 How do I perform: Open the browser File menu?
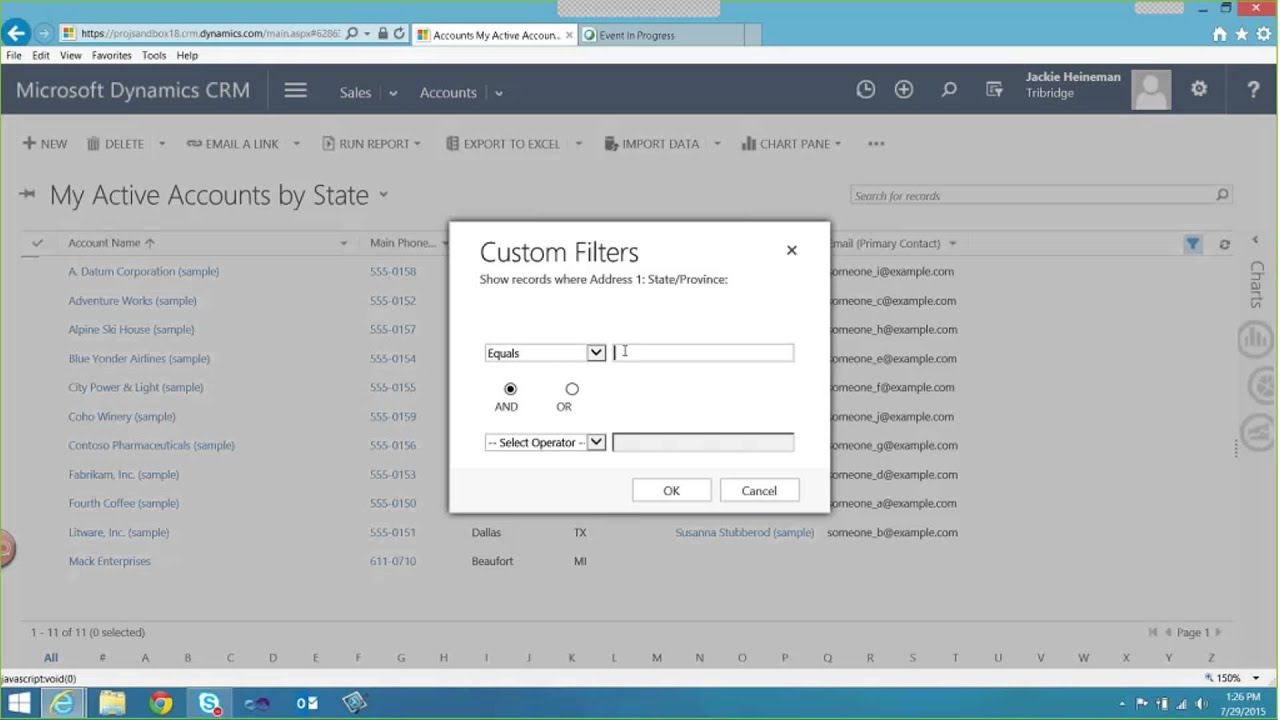pos(14,56)
